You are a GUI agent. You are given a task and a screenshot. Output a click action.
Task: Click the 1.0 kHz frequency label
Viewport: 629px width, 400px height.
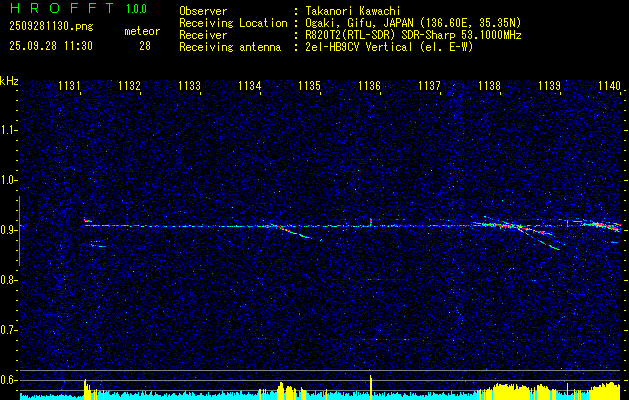click(9, 180)
